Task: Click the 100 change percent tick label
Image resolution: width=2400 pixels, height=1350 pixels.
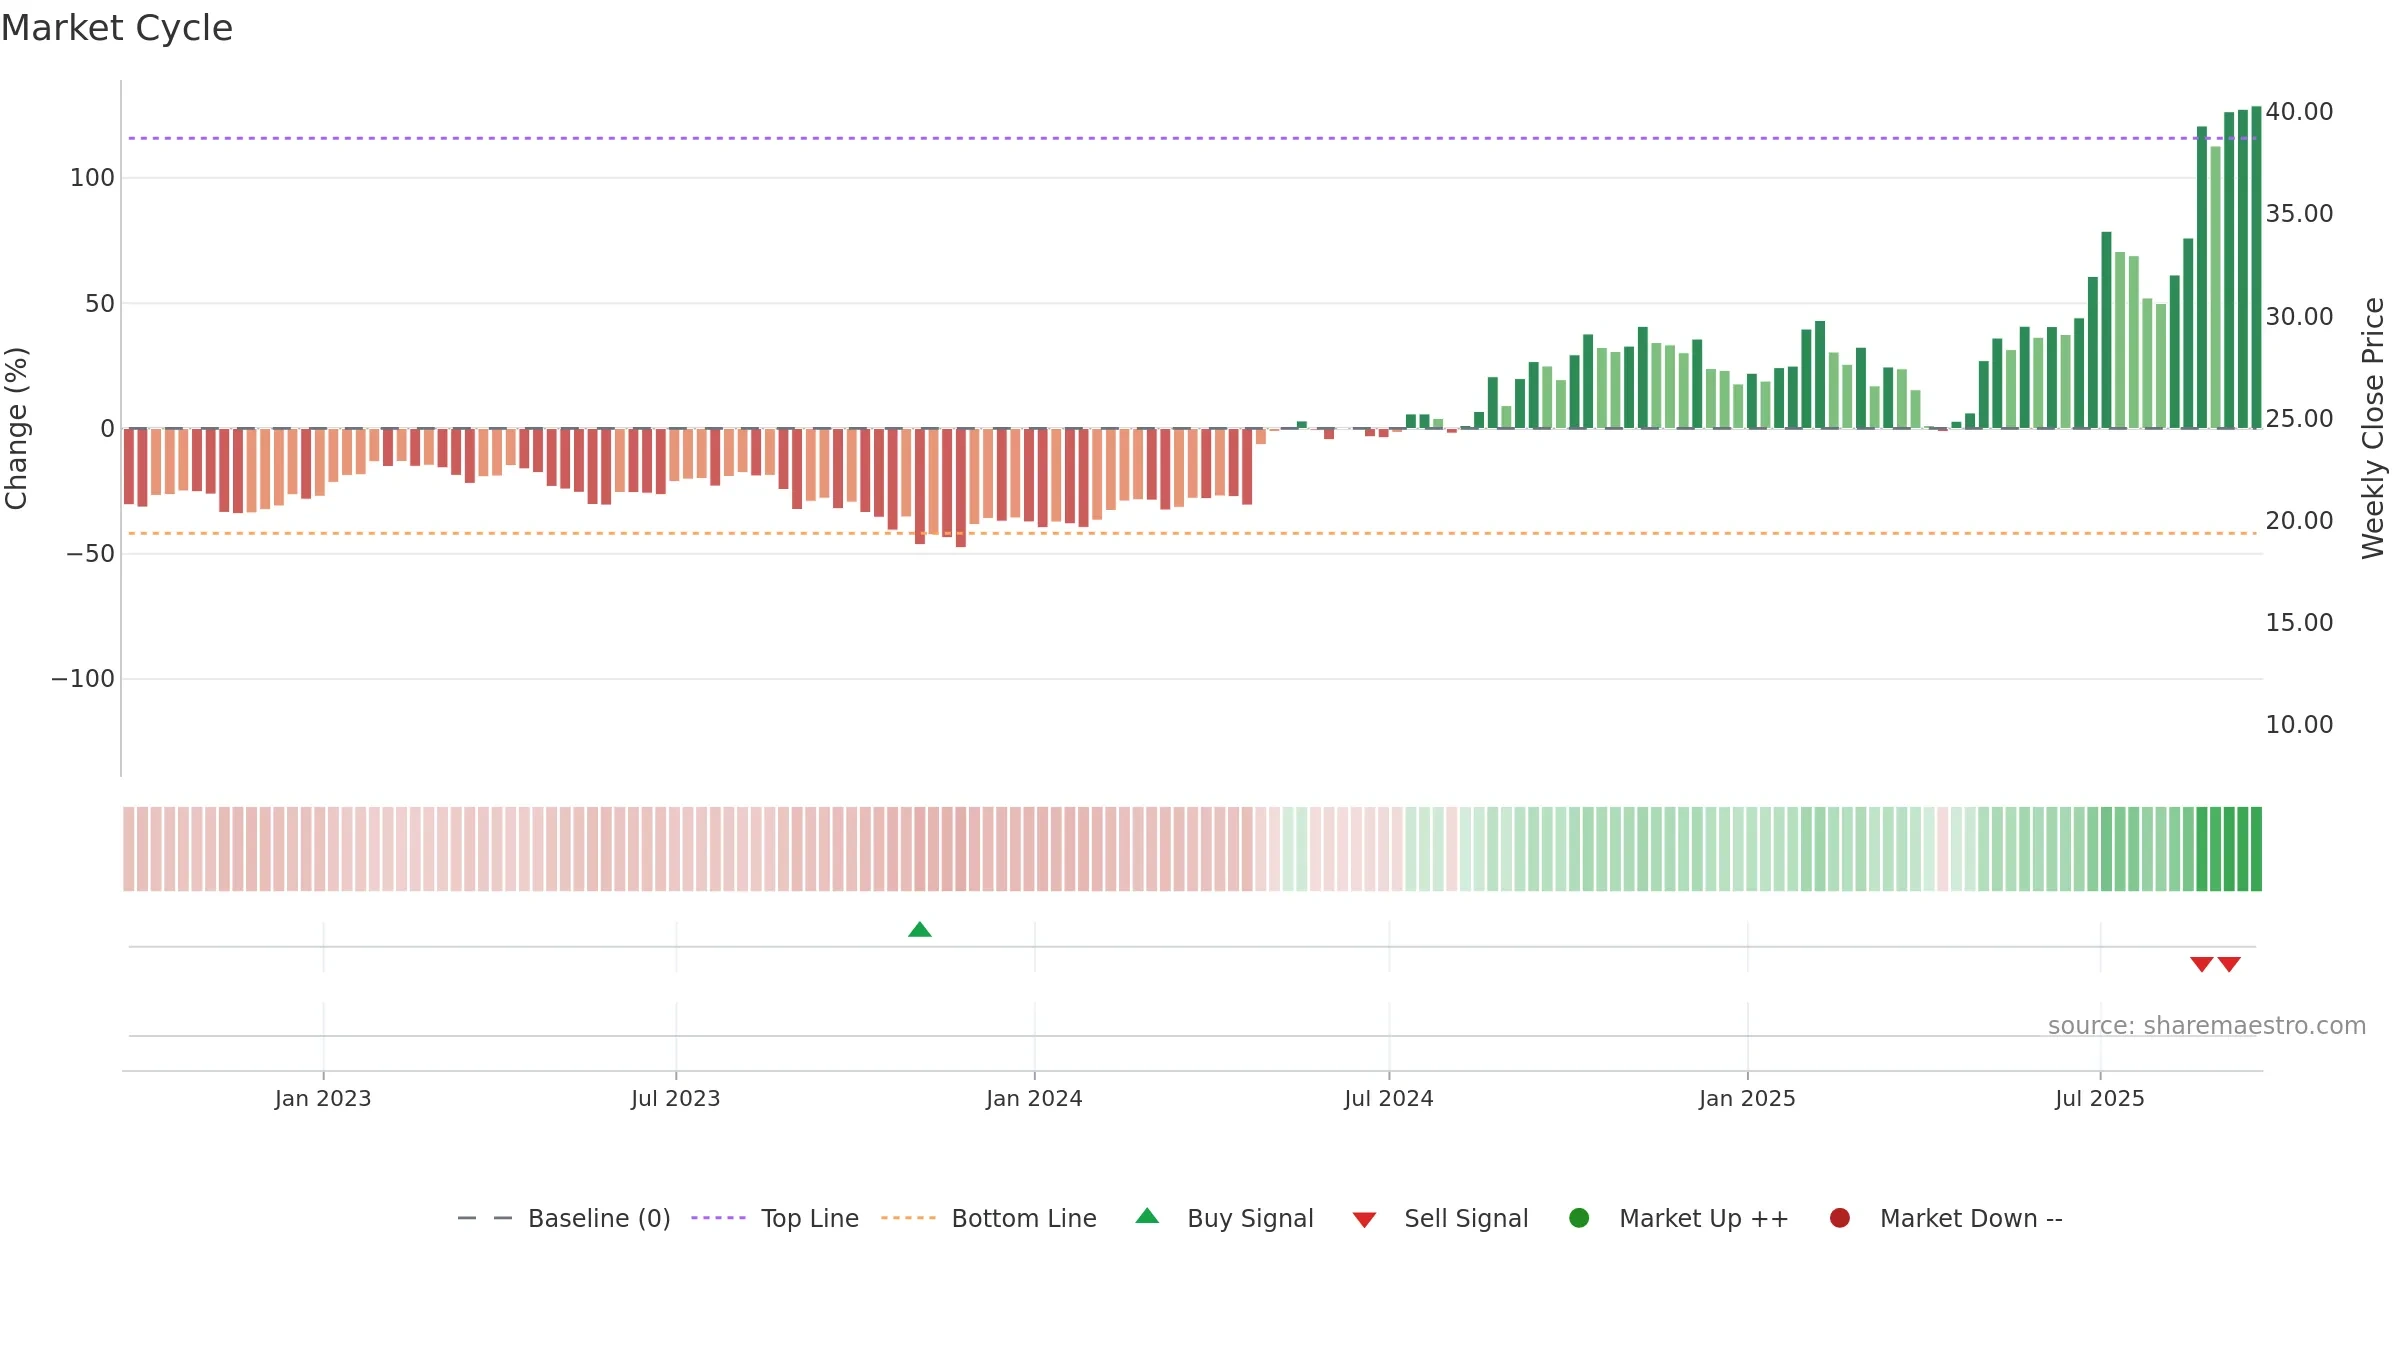Action: (92, 178)
